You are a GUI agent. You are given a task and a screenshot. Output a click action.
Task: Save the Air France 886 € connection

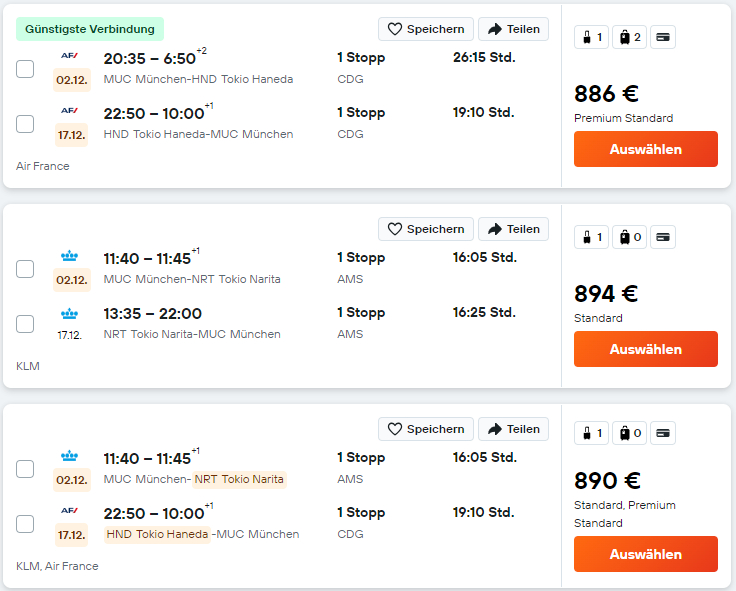point(426,29)
